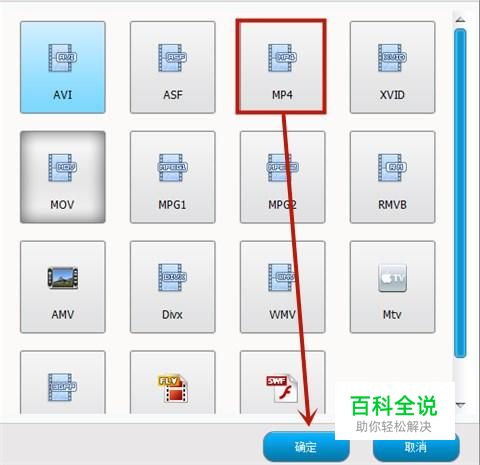Select the MPG2 format tile
This screenshot has height=465, width=480.
point(282,177)
